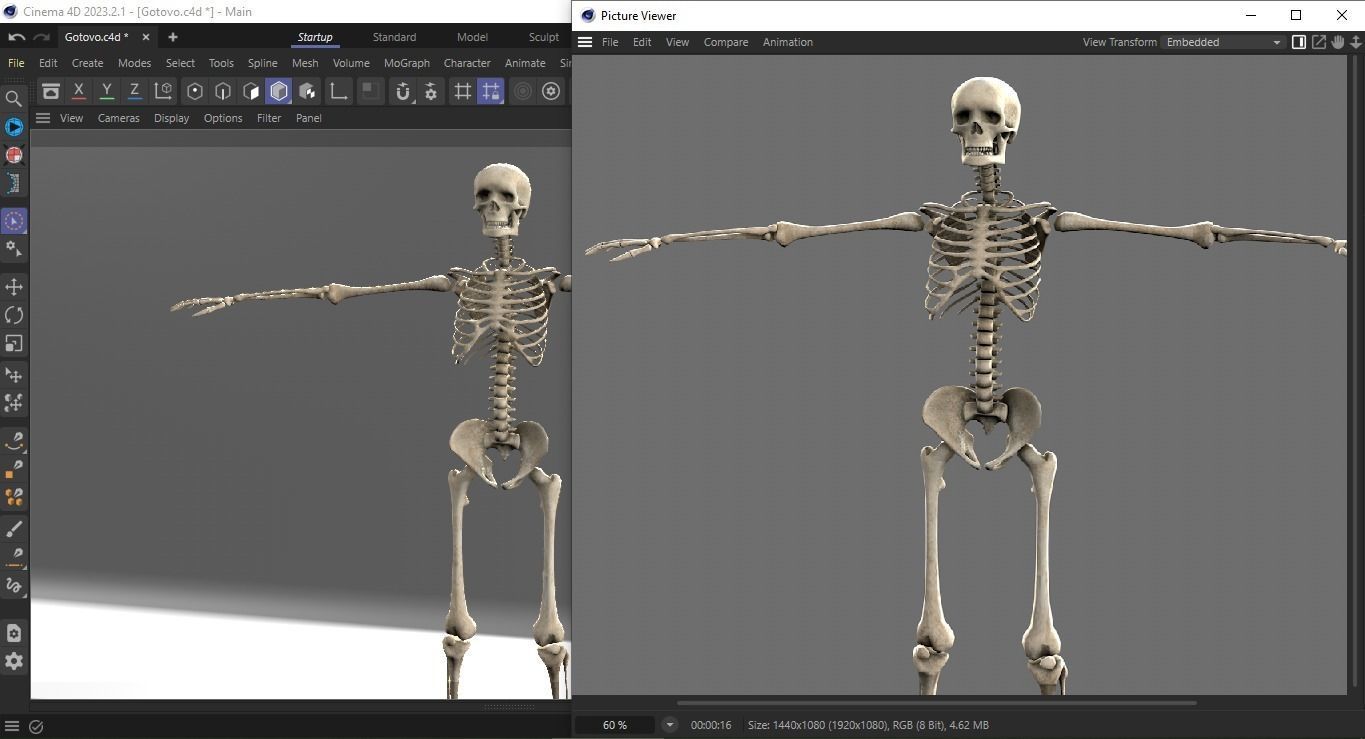The height and width of the screenshot is (739, 1365).
Task: Add a new document tab with plus
Action: [172, 37]
